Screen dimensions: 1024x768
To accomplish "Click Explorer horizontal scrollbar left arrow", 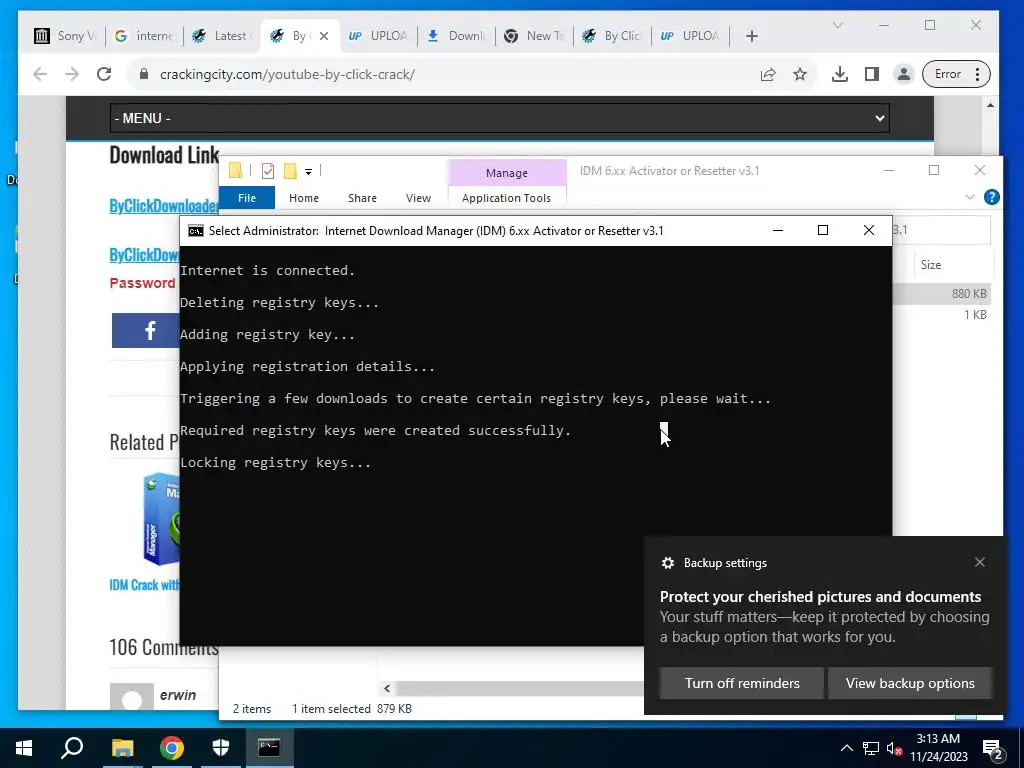I will click(387, 688).
